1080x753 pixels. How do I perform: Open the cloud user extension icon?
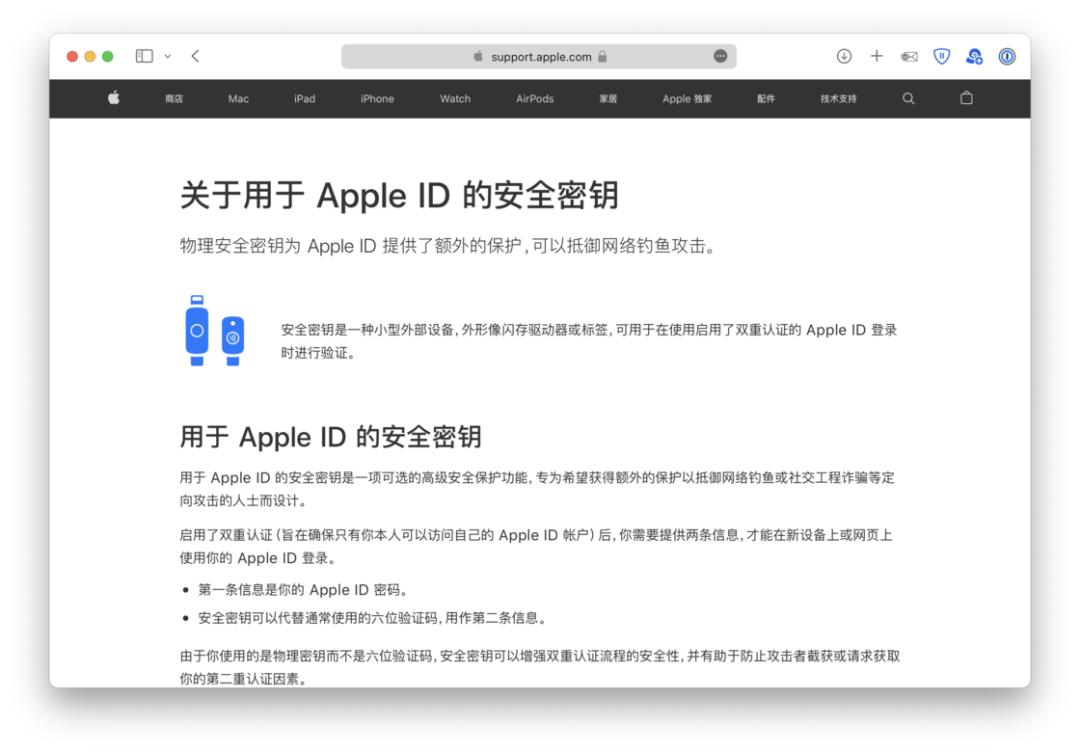(974, 56)
